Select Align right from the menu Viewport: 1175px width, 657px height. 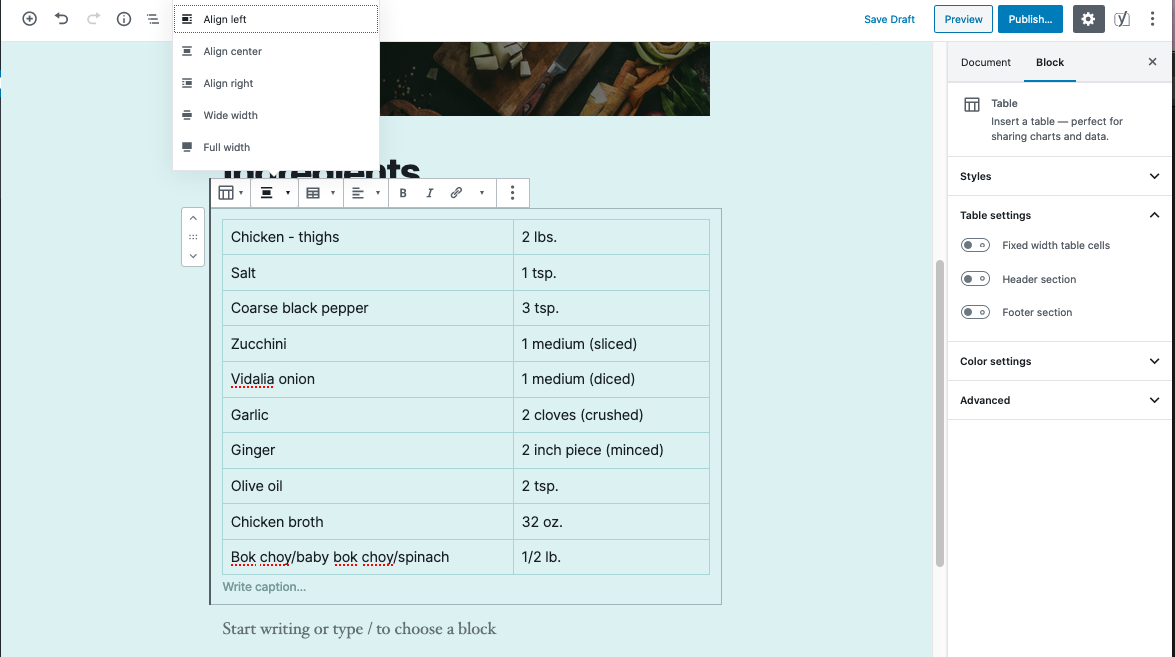click(276, 83)
